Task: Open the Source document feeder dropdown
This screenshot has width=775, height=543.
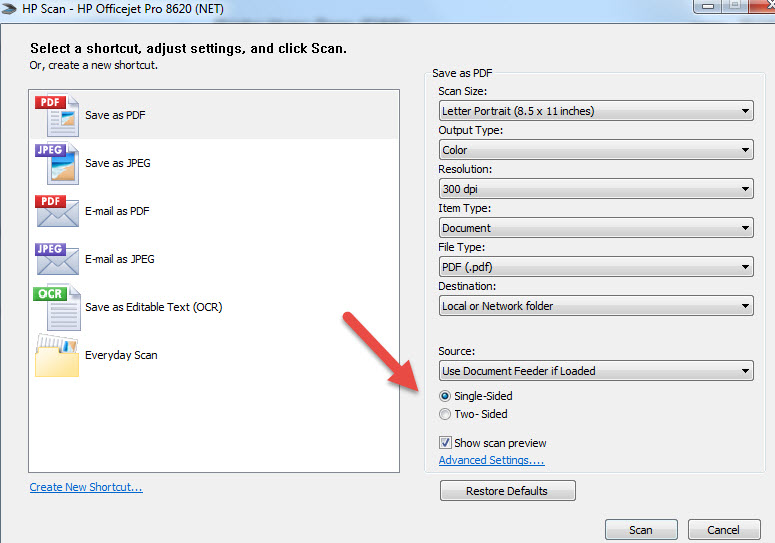Action: pos(596,371)
